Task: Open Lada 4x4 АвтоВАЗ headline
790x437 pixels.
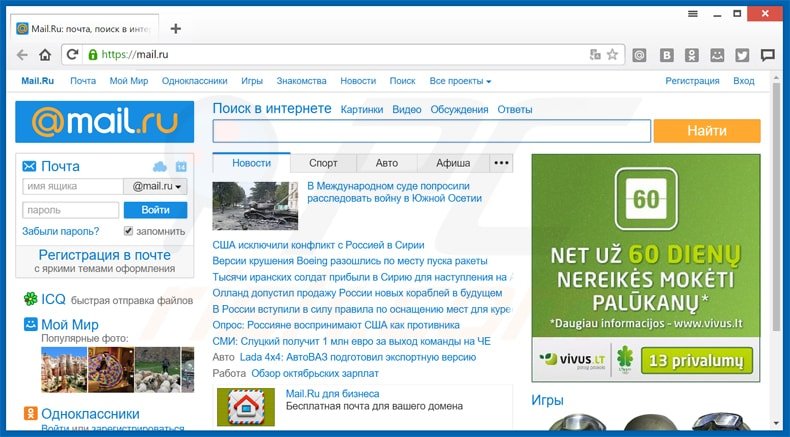Action: click(358, 357)
